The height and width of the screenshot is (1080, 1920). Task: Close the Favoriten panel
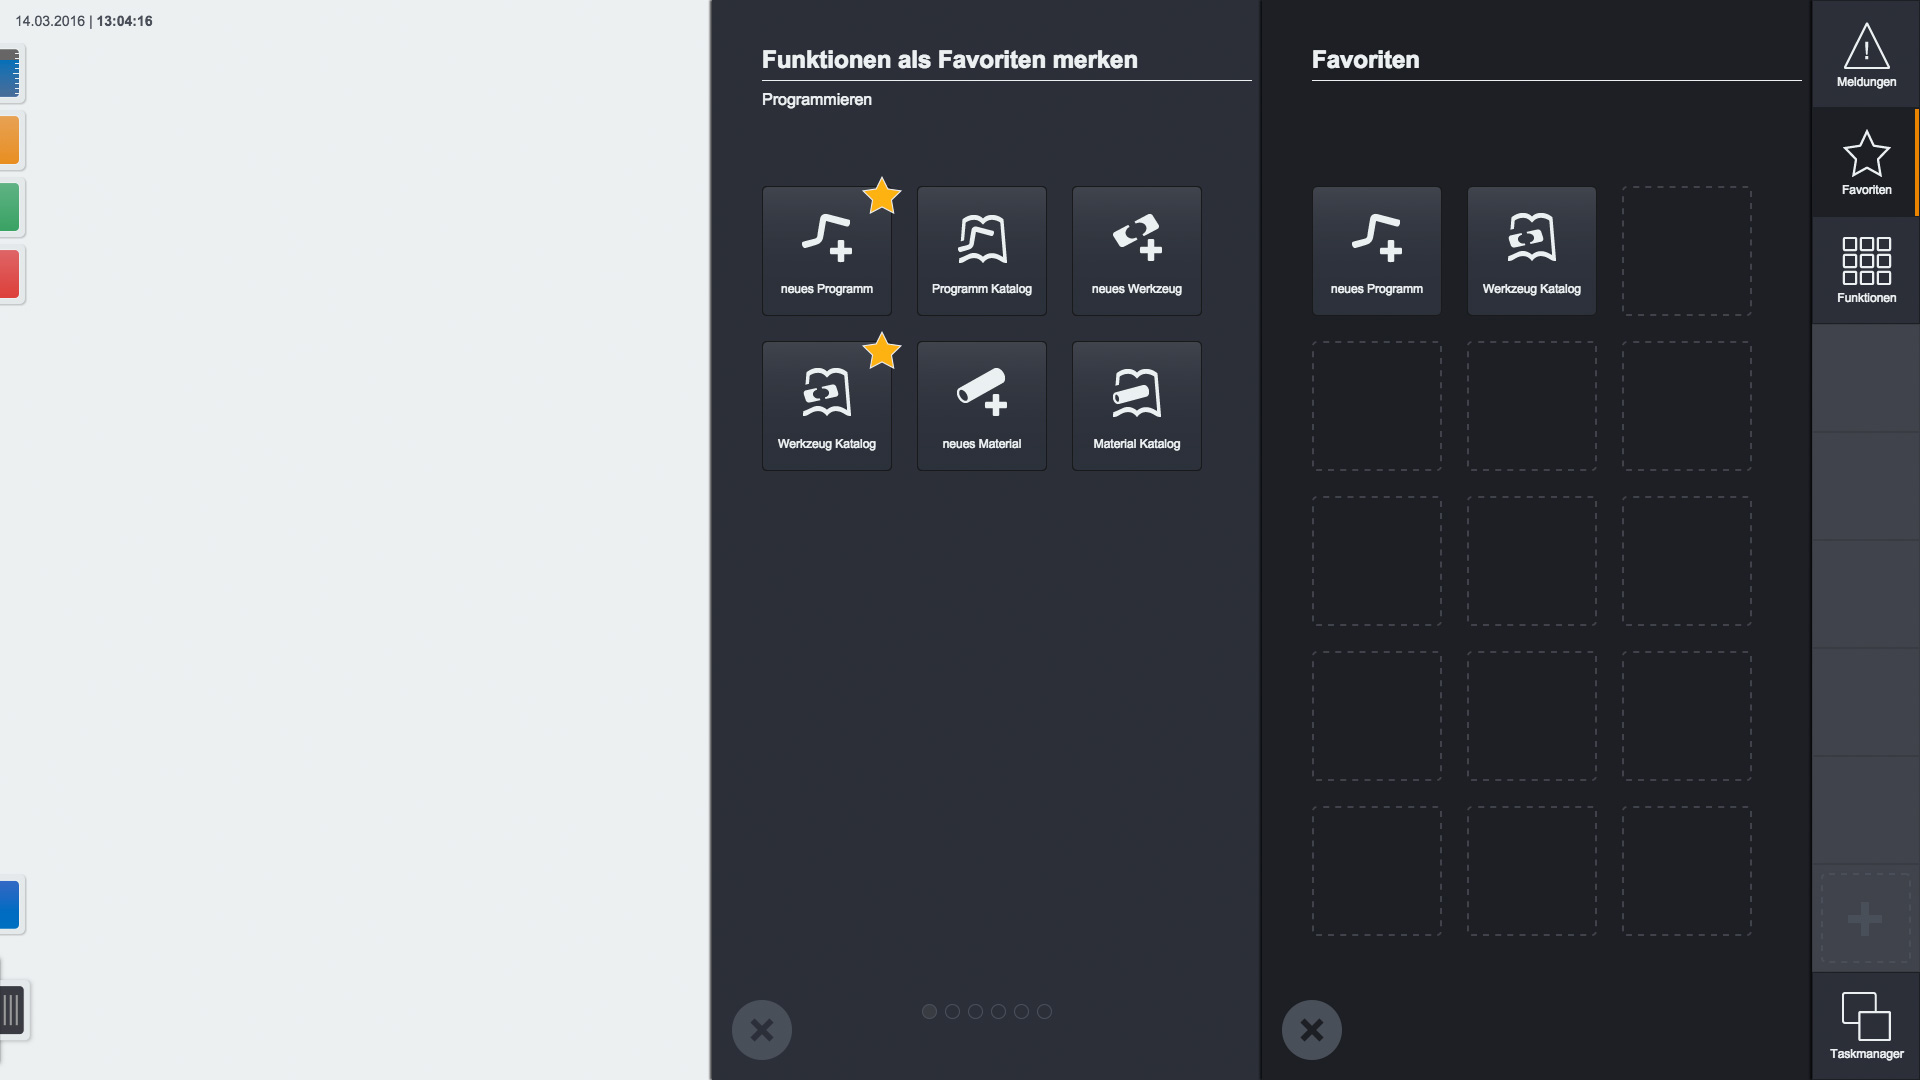point(1312,1030)
